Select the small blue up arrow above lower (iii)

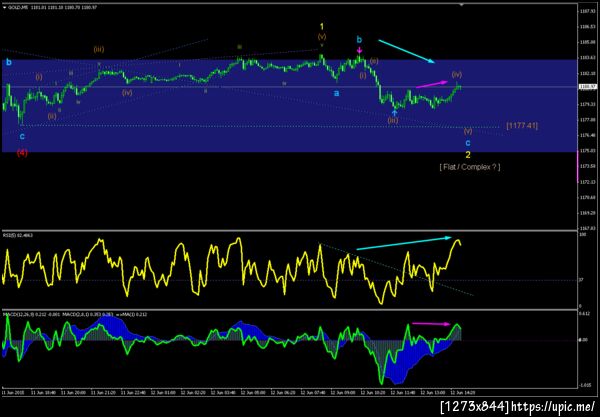pyautogui.click(x=394, y=112)
